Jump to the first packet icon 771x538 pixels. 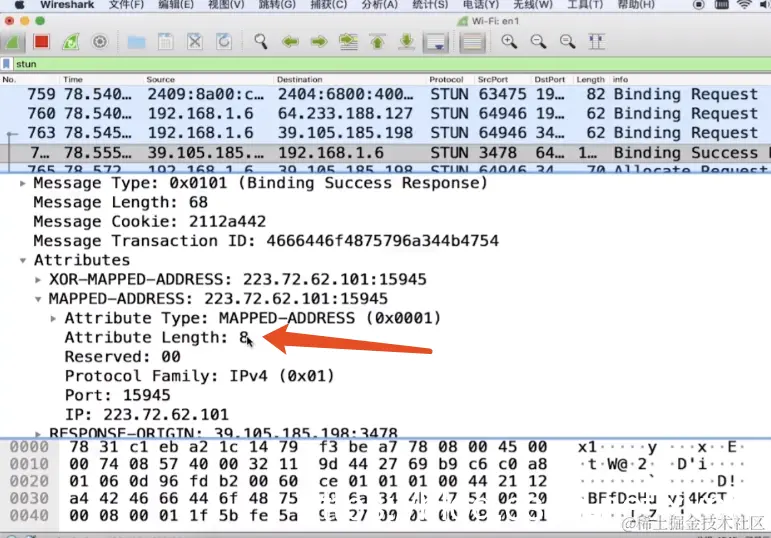point(378,42)
